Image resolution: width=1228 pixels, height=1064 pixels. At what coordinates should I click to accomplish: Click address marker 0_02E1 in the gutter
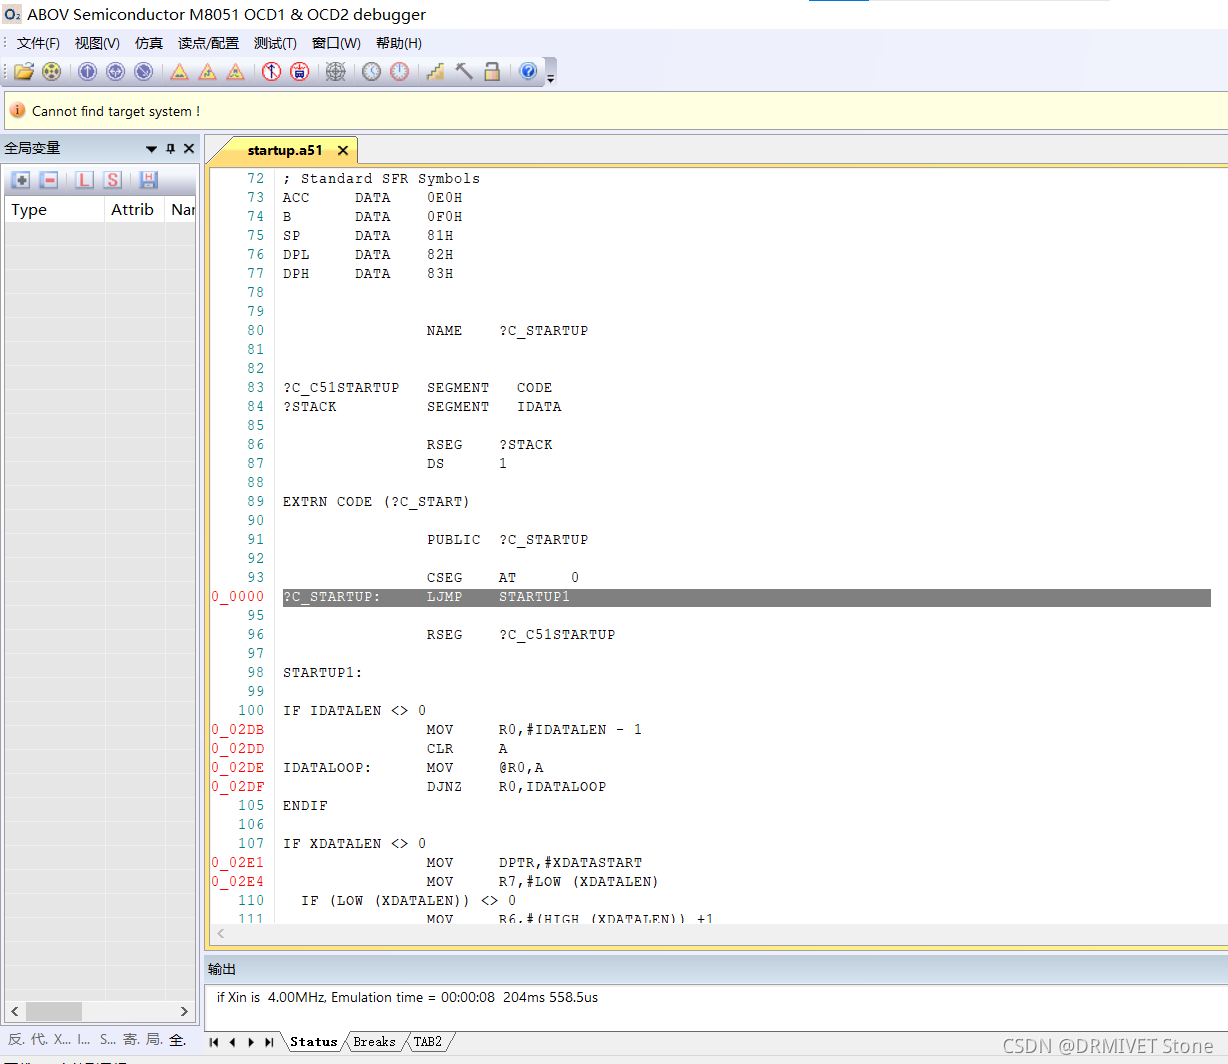point(238,863)
